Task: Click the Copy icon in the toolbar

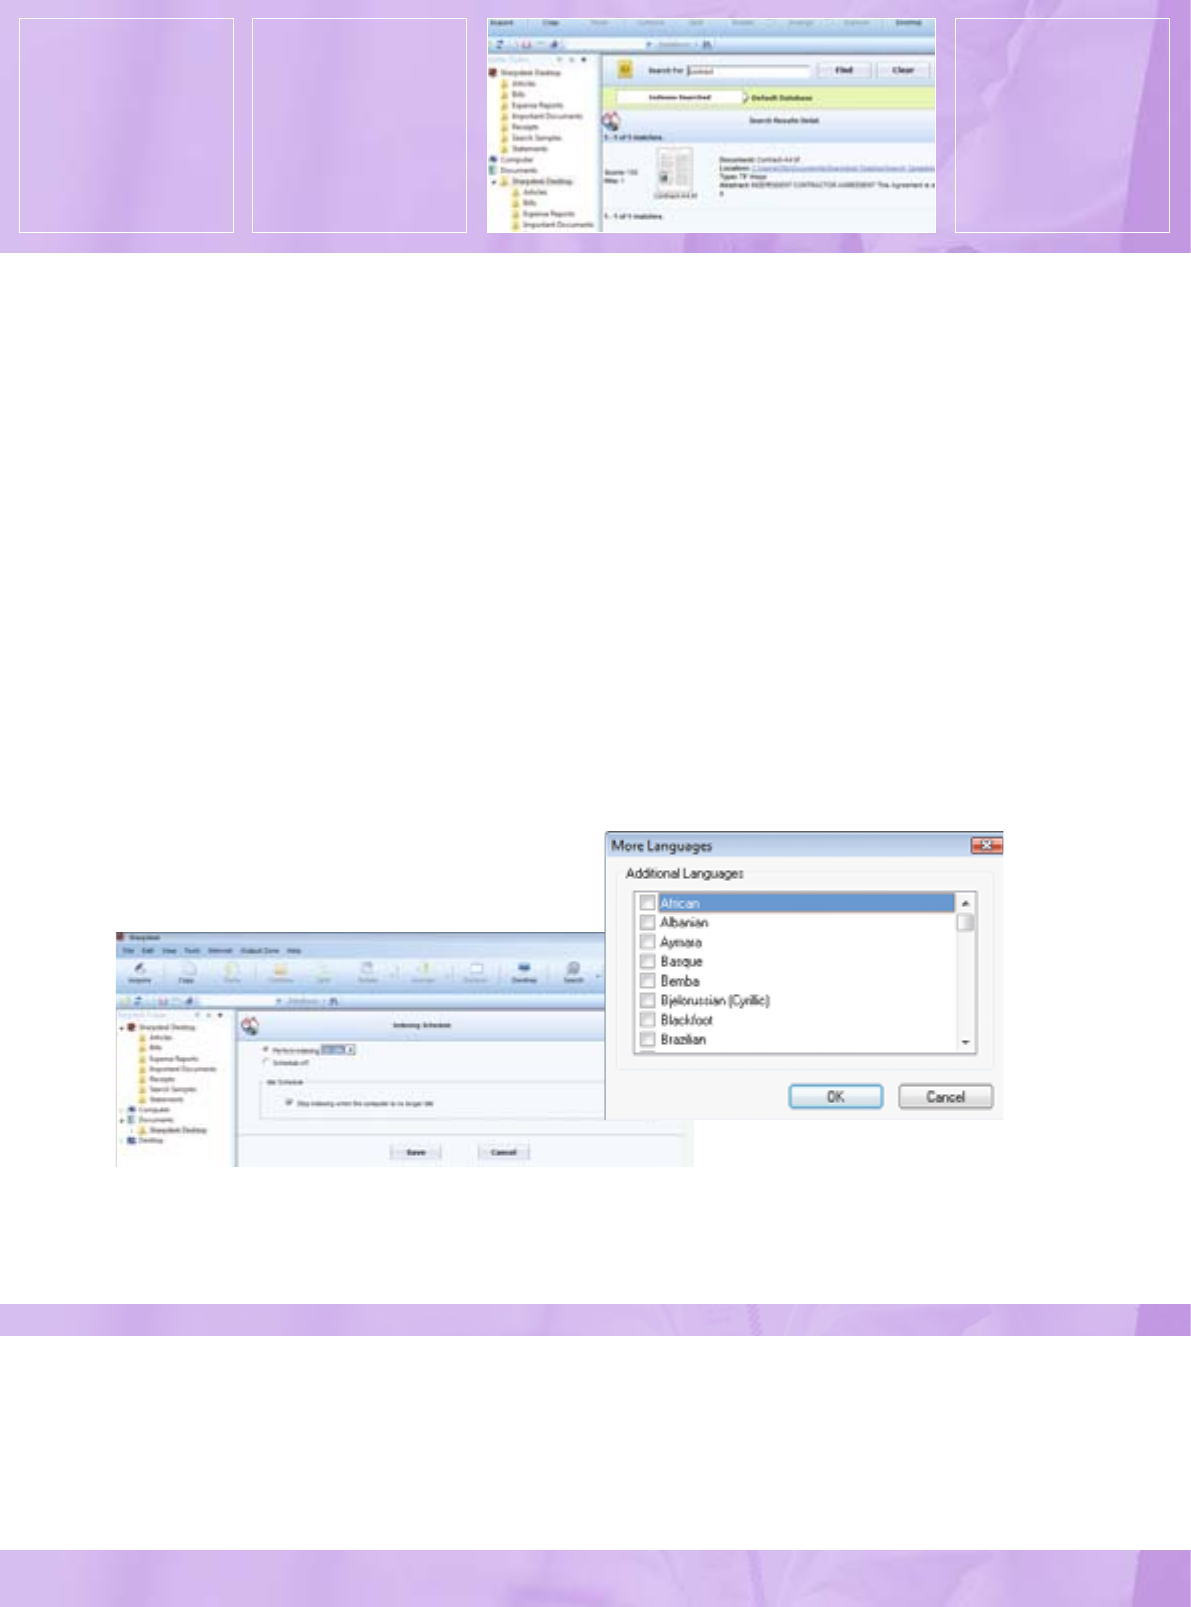Action: (187, 971)
